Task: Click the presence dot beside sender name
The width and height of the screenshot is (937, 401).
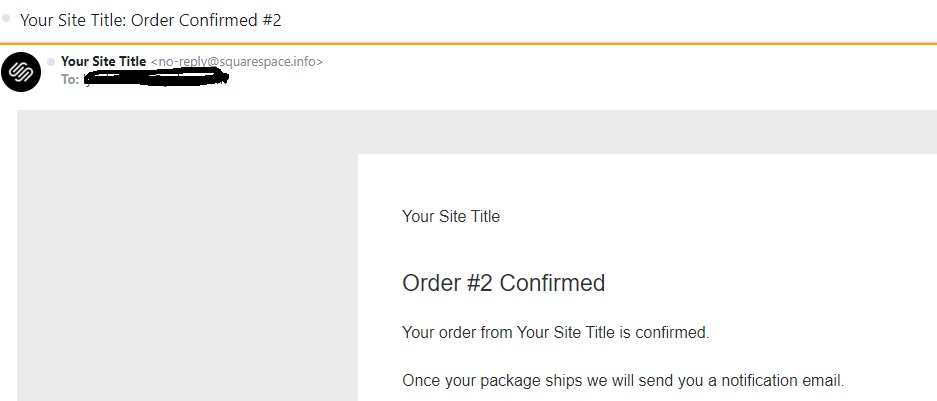Action: point(51,62)
